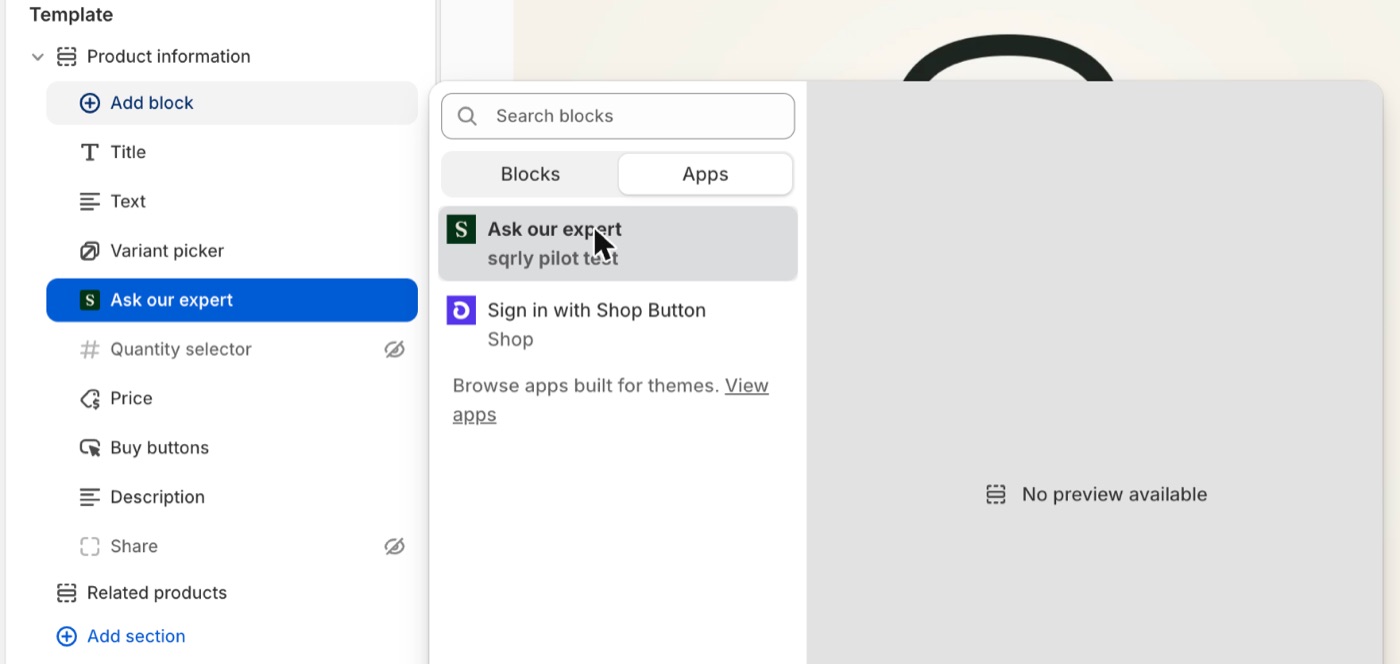Select the highlighted Ask our expert row
Image resolution: width=1400 pixels, height=664 pixels.
pyautogui.click(x=232, y=300)
